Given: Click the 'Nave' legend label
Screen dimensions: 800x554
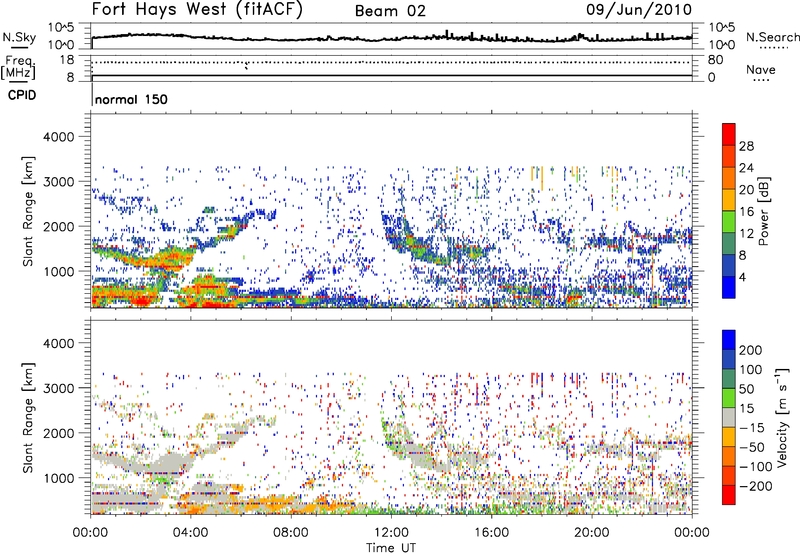Looking at the screenshot, I should click(761, 69).
